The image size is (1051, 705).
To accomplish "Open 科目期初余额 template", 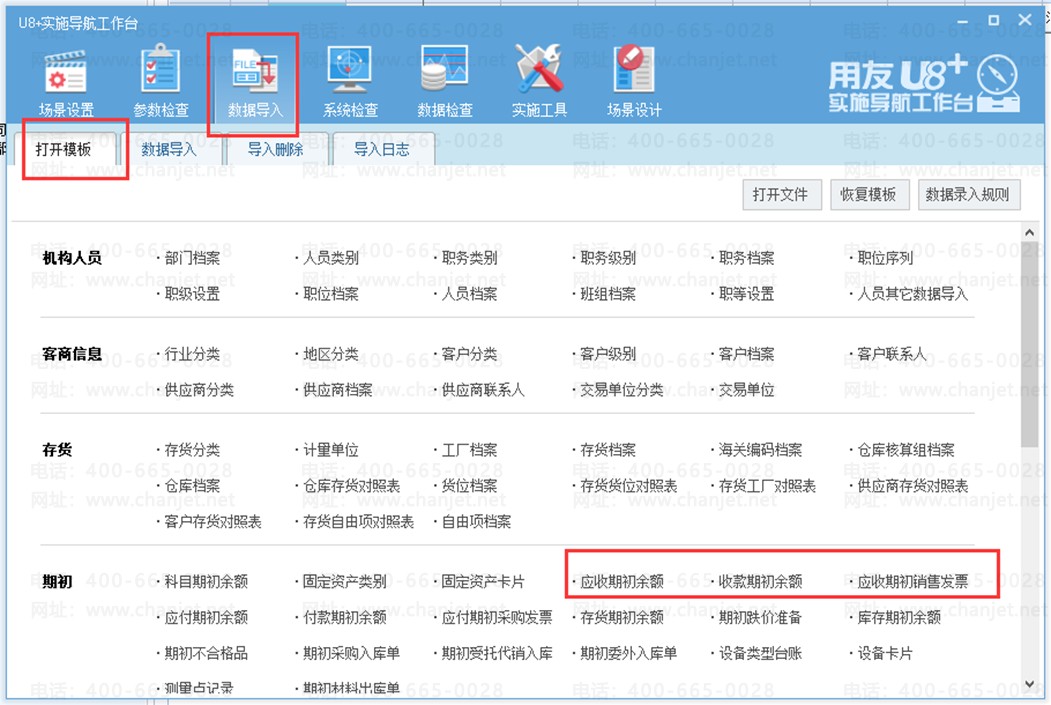I will click(x=206, y=582).
